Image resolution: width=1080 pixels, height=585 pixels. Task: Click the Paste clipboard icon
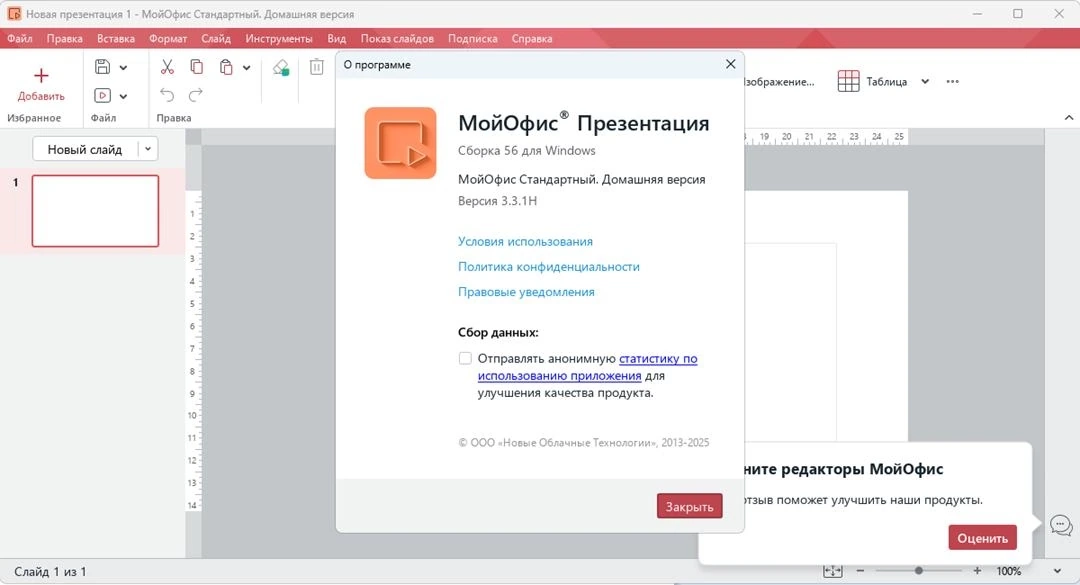click(x=226, y=67)
